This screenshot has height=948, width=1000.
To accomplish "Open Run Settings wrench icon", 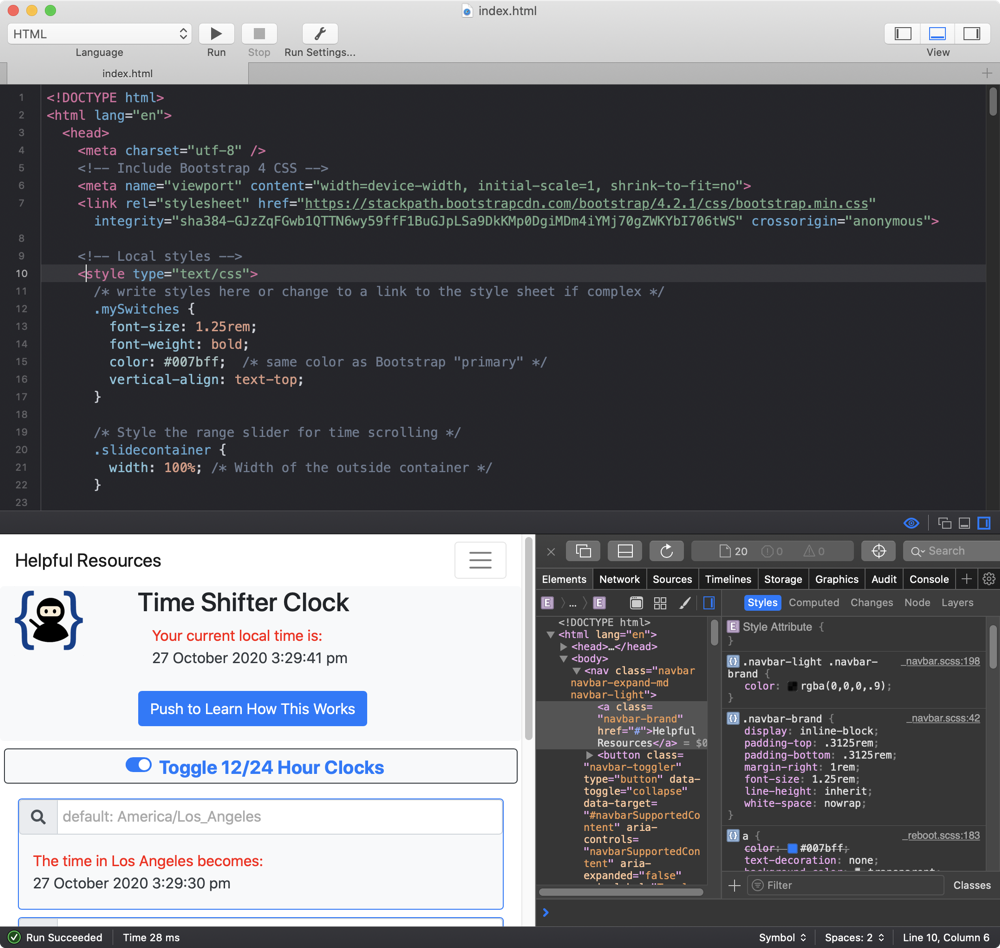I will point(319,34).
